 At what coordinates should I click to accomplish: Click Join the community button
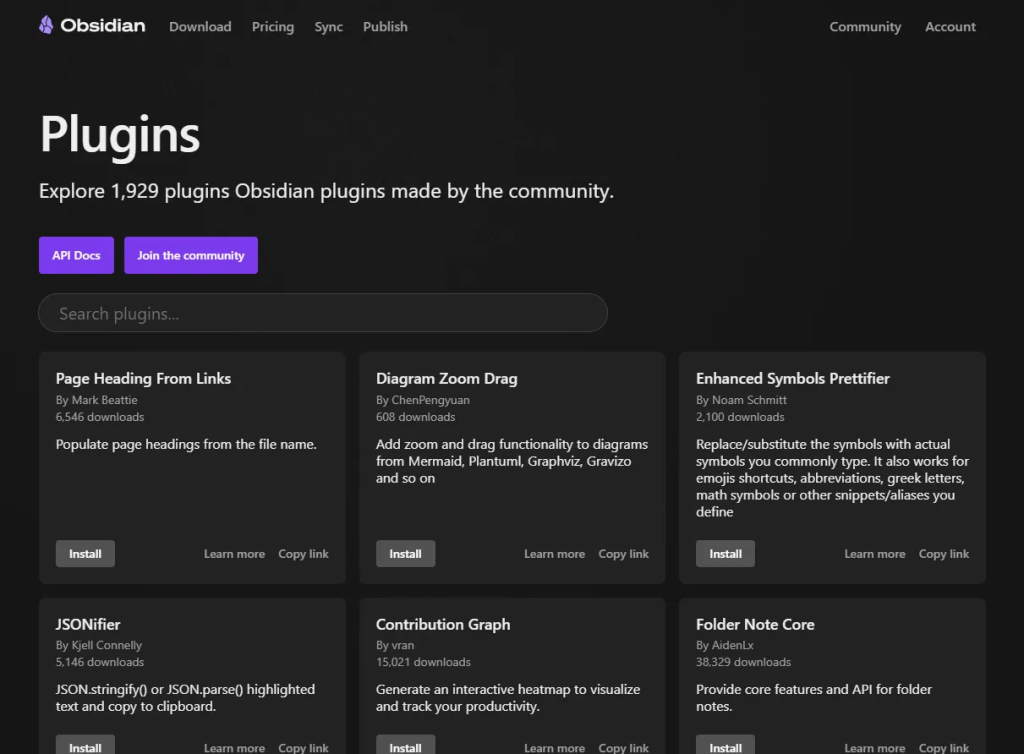click(191, 255)
